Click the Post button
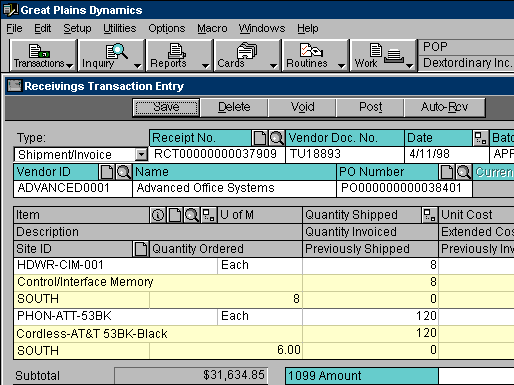Viewport: 514px width, 385px height. coord(370,107)
